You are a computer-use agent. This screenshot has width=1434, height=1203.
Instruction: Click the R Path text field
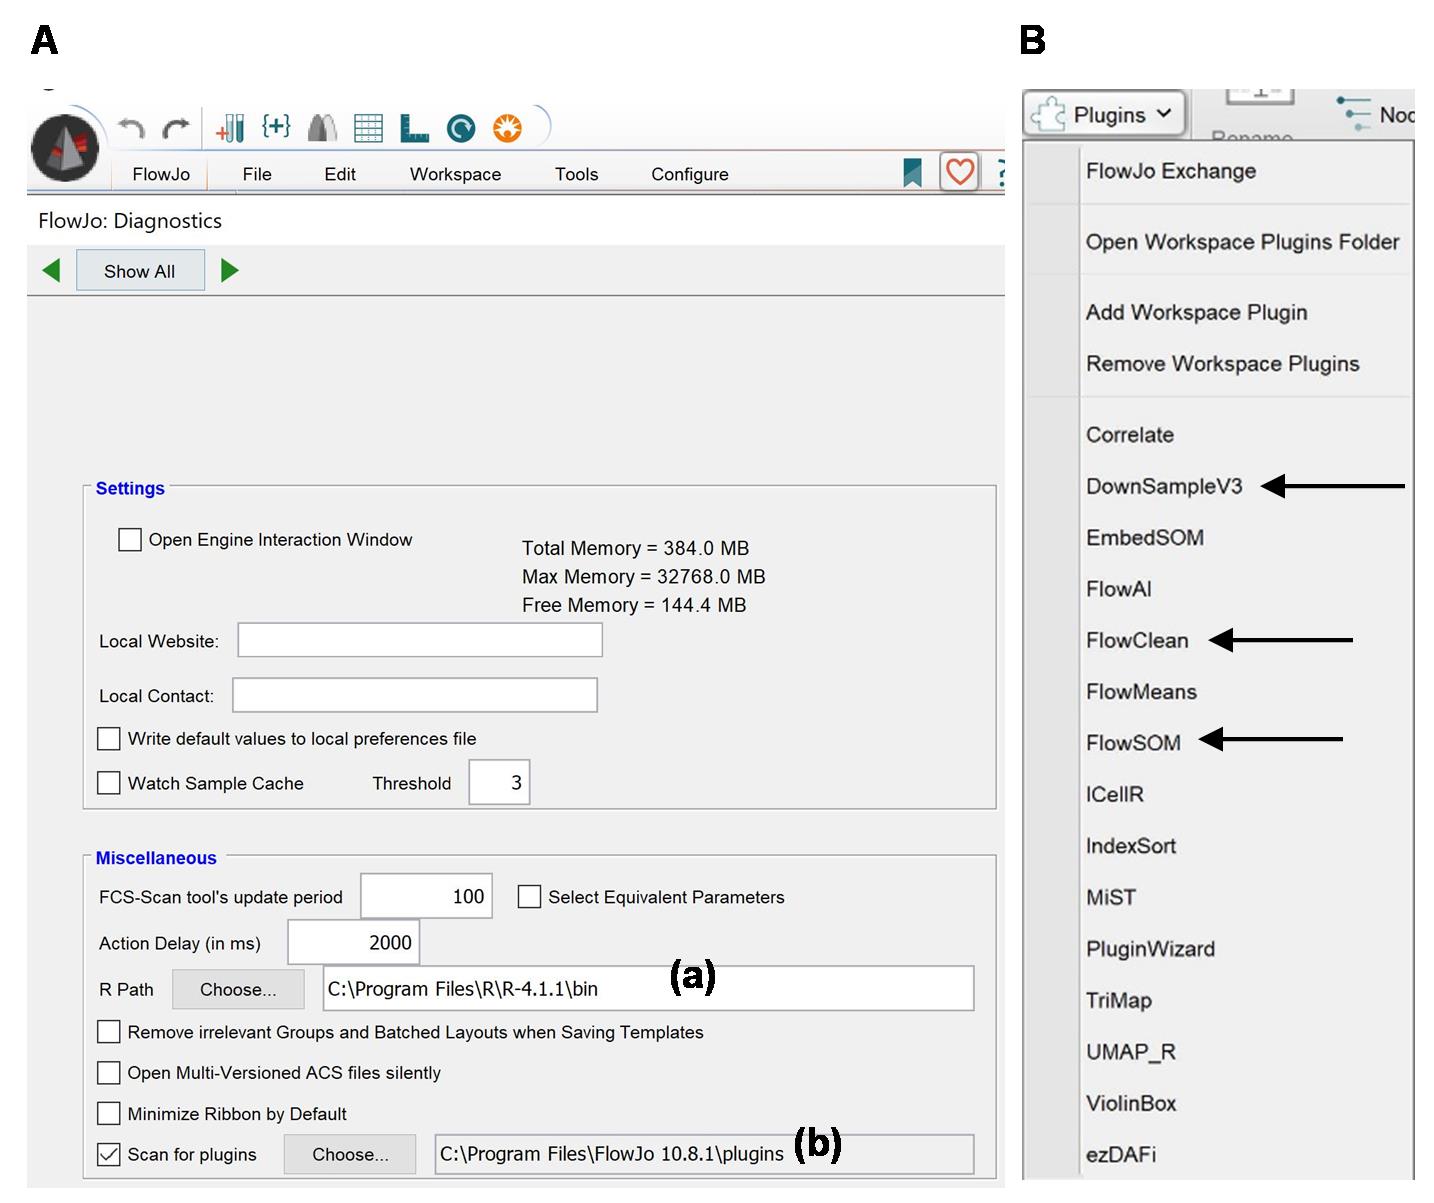(x=648, y=988)
